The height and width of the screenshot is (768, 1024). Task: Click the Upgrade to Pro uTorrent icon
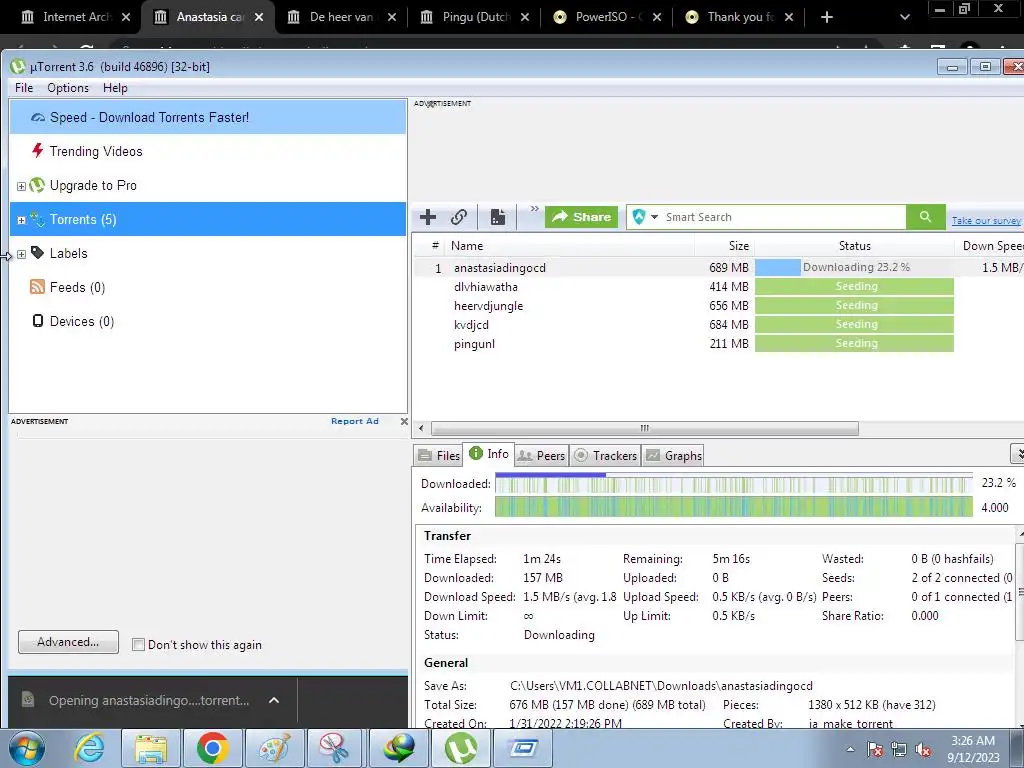point(37,185)
